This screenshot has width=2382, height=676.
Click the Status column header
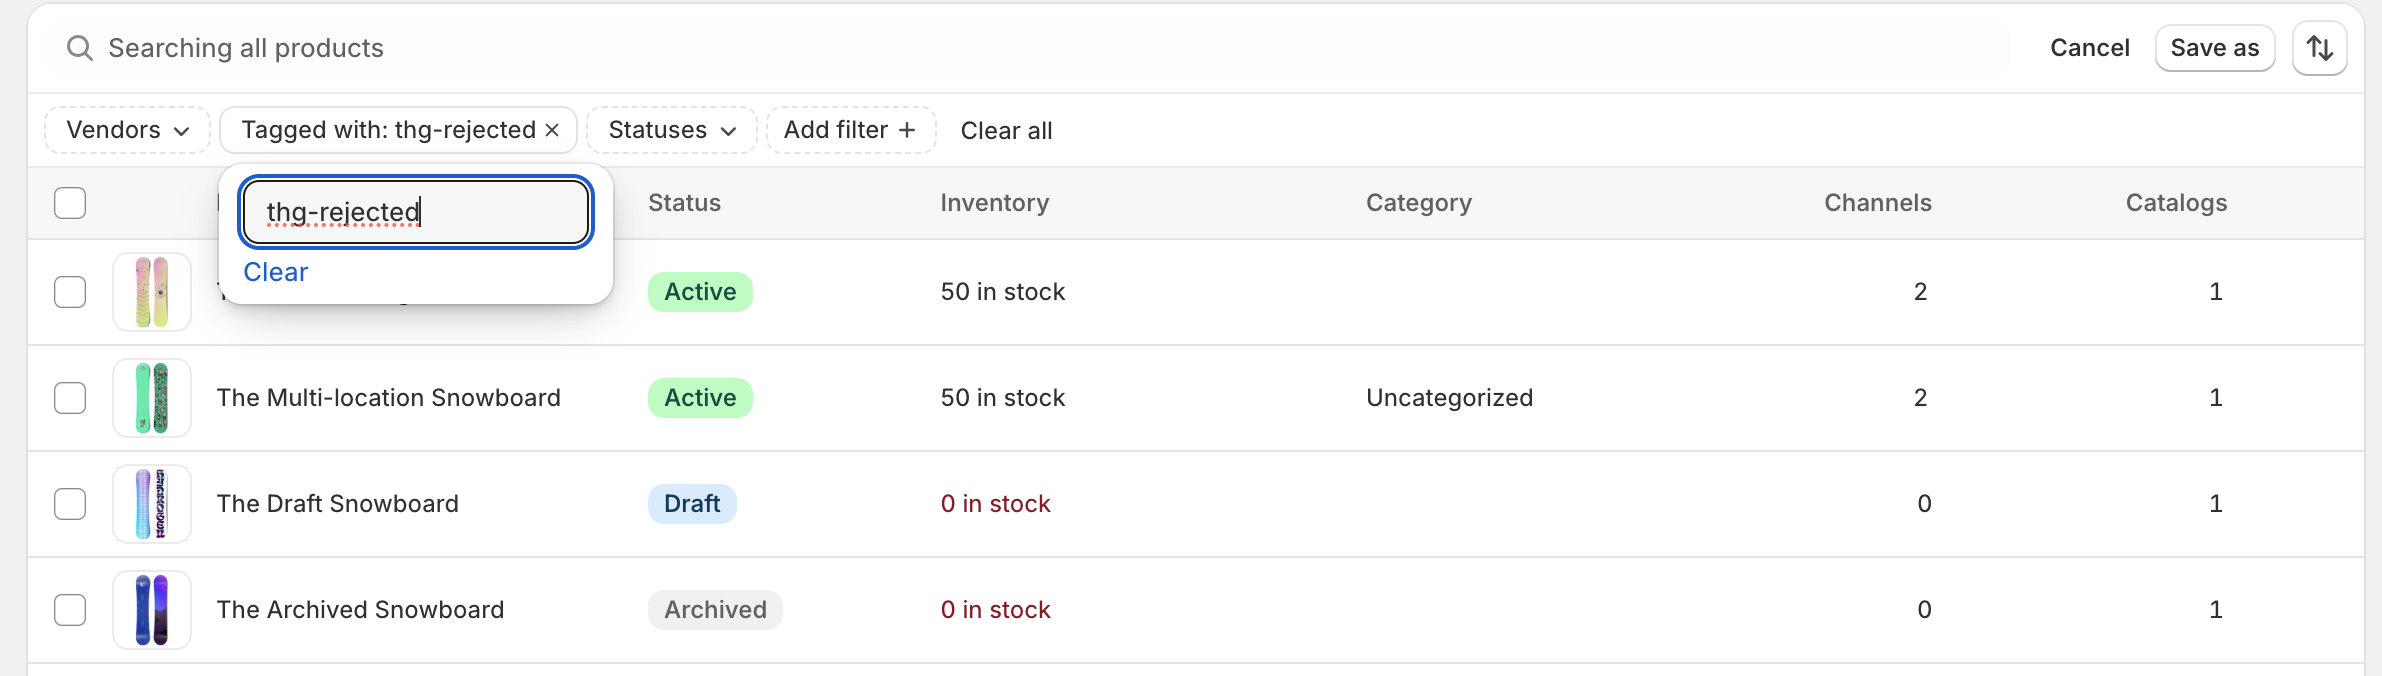(684, 203)
